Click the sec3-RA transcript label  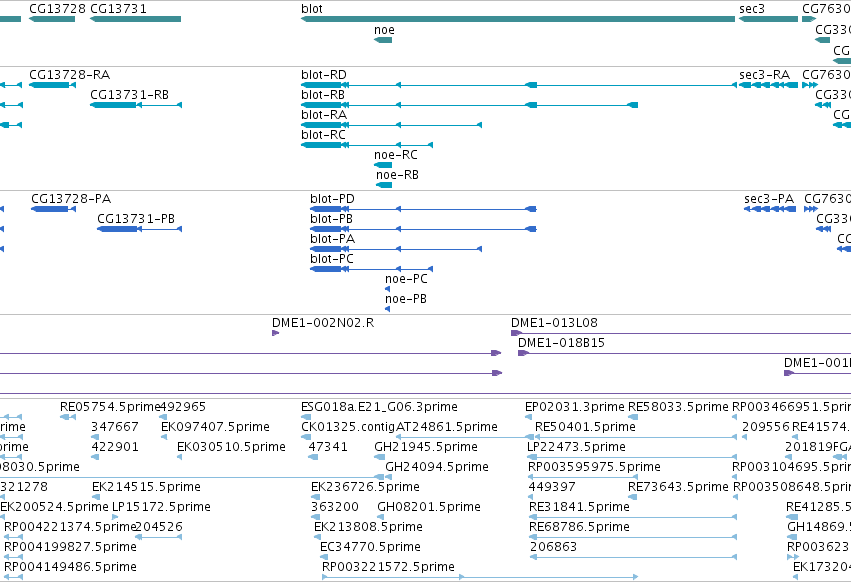pos(764,74)
